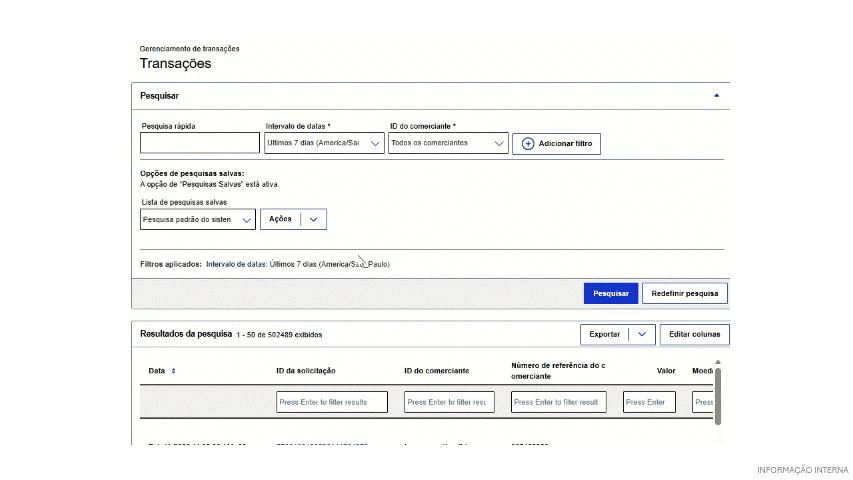Open the ID do comerciante dropdown
This screenshot has width=853, height=480.
pyautogui.click(x=448, y=143)
